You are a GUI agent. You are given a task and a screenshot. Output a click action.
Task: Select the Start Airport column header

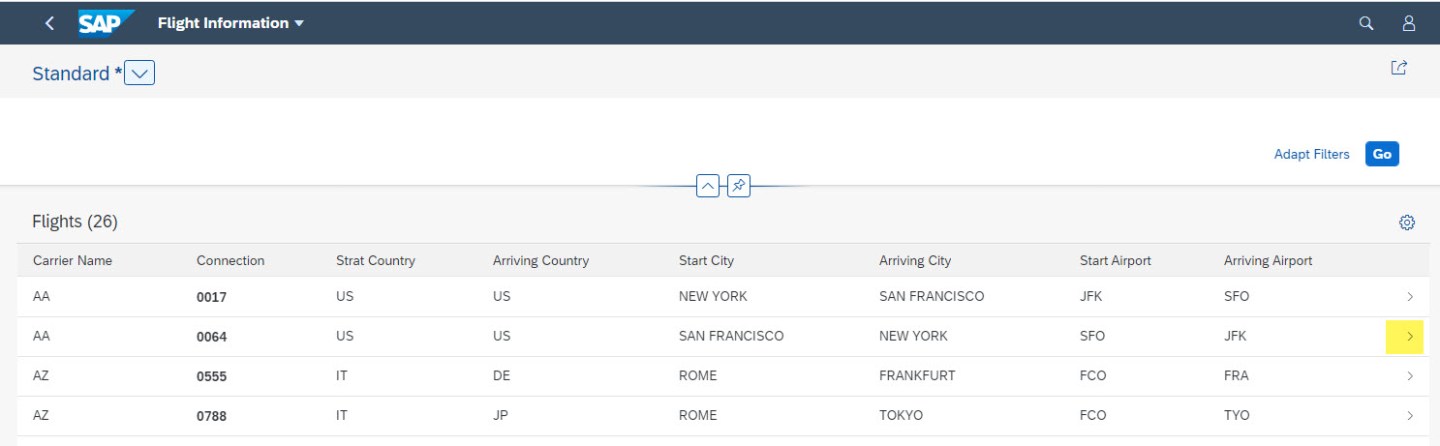[x=1115, y=261]
